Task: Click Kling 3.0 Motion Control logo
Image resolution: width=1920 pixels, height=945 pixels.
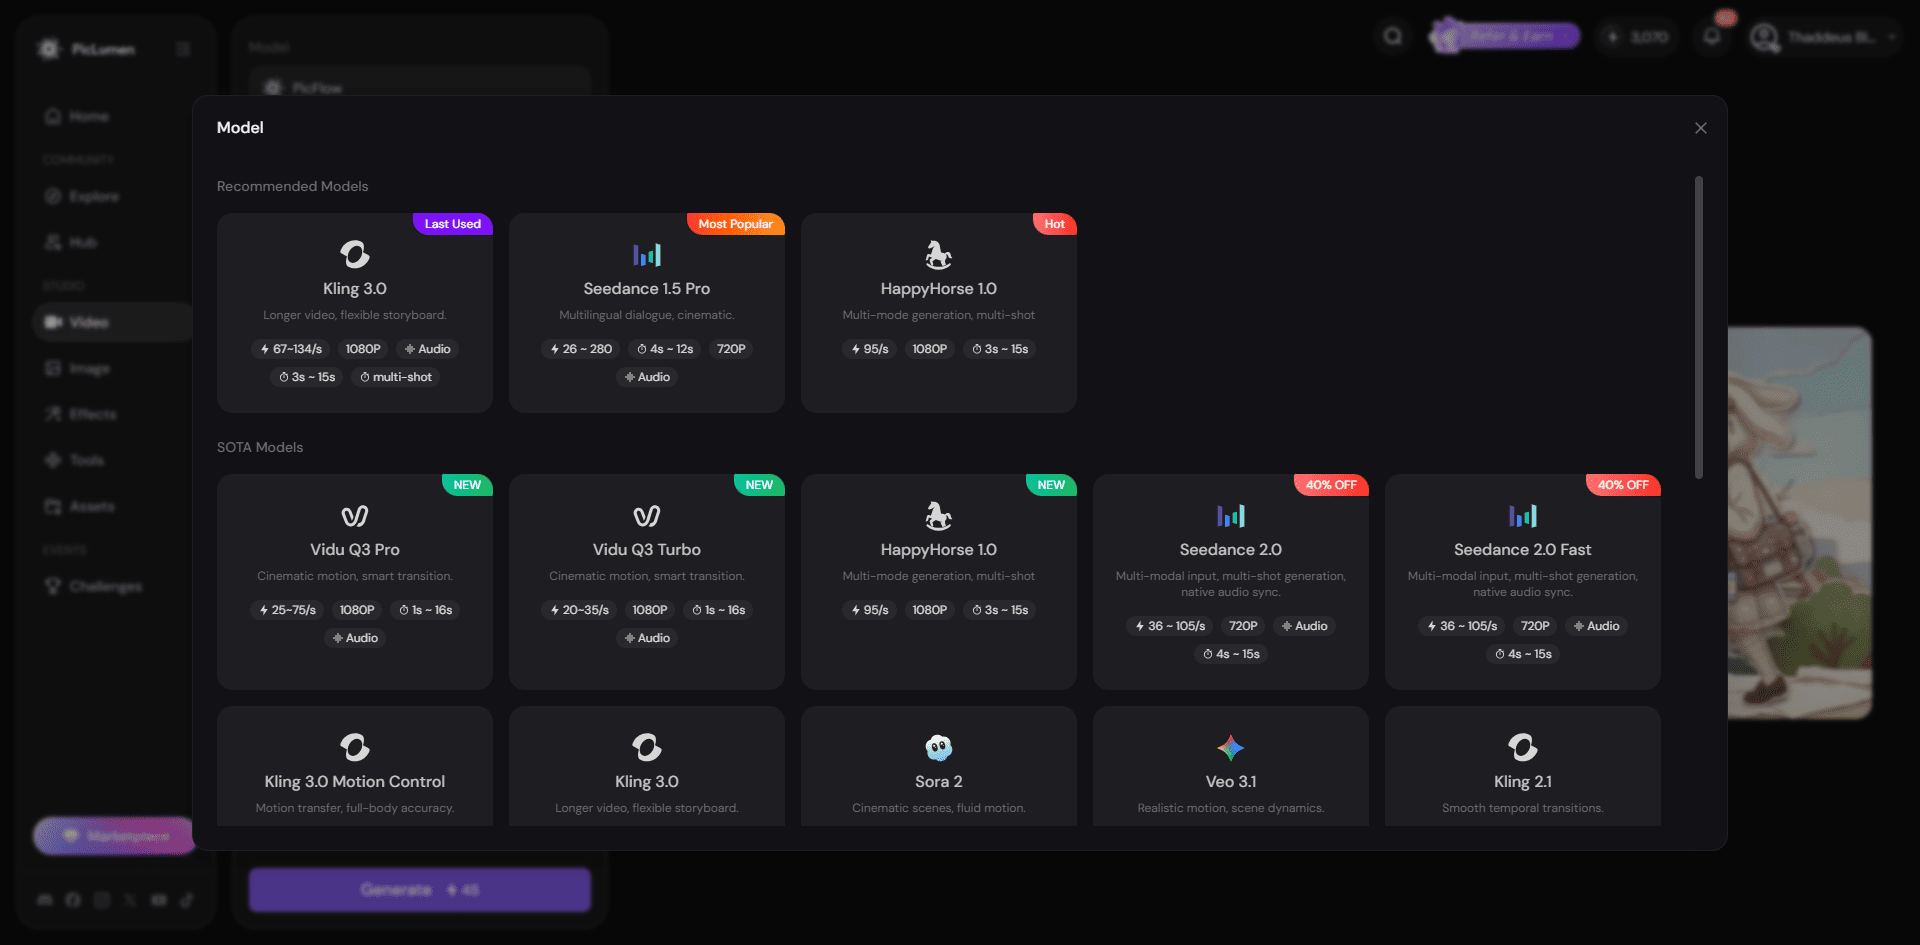Action: click(355, 747)
